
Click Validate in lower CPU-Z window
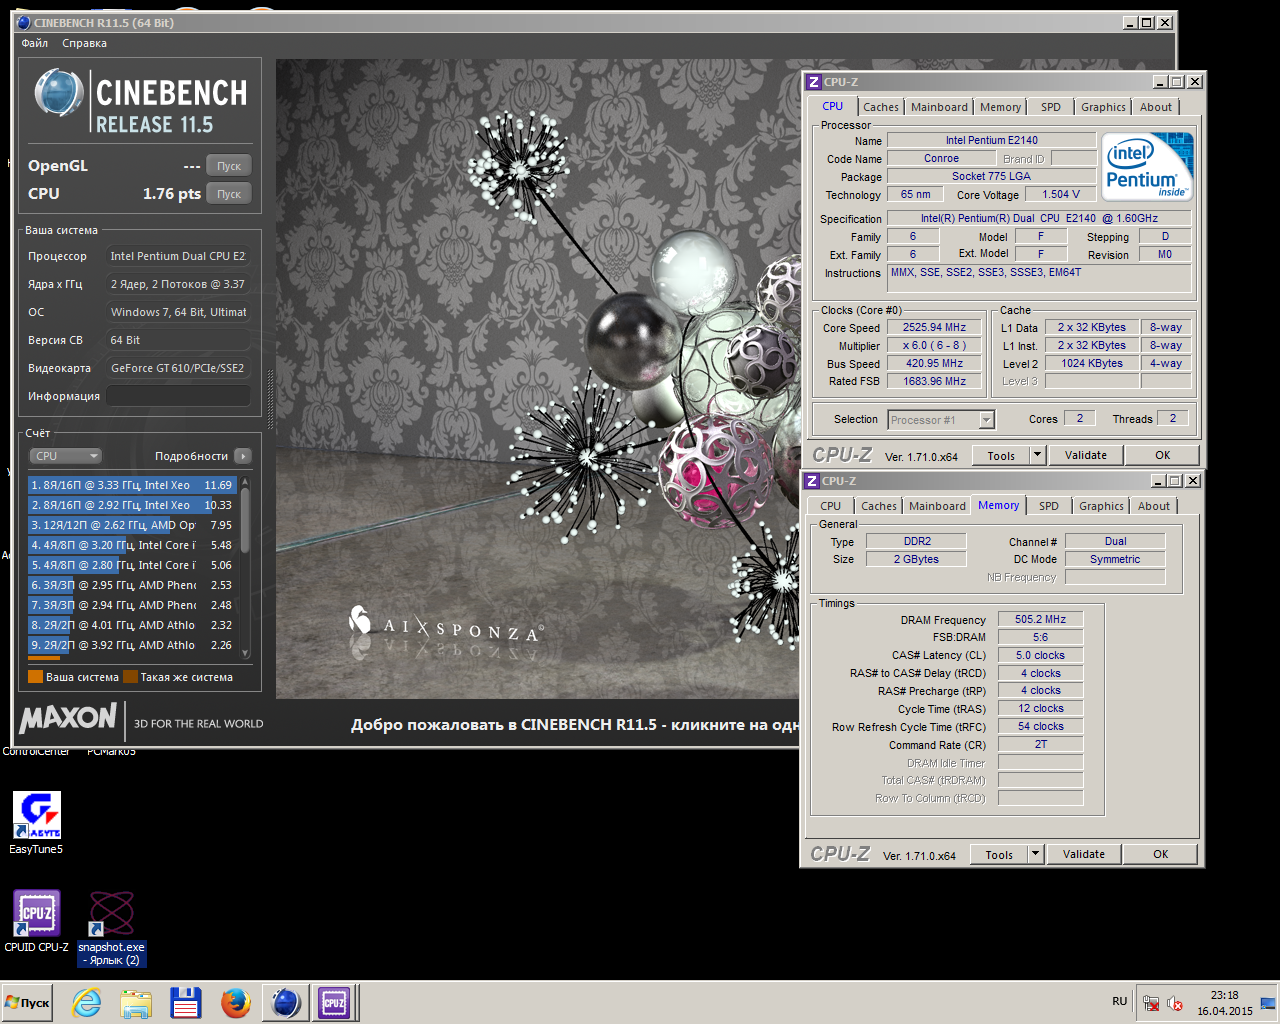tap(1084, 854)
